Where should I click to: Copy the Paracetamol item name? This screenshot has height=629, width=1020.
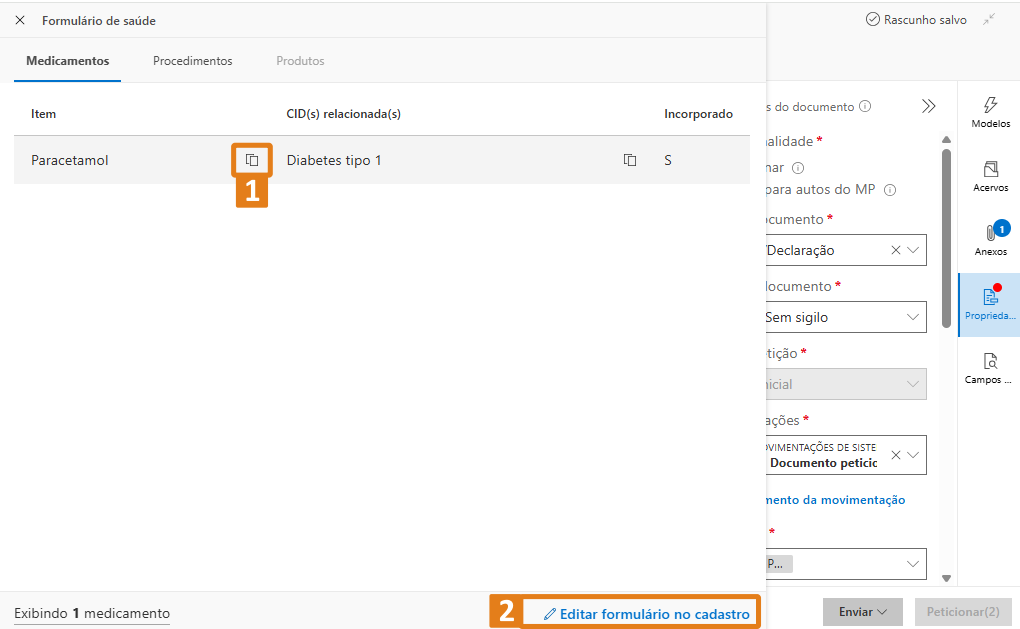tap(252, 160)
